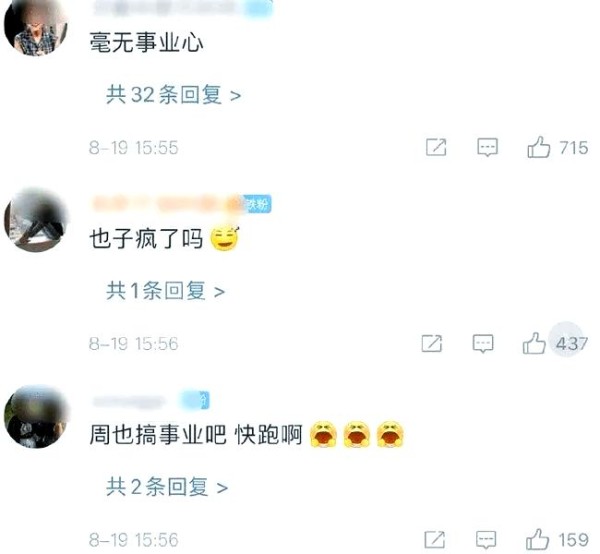This screenshot has width=600, height=554.
Task: Open reply box for 也子疯了吗 comment
Action: click(483, 343)
